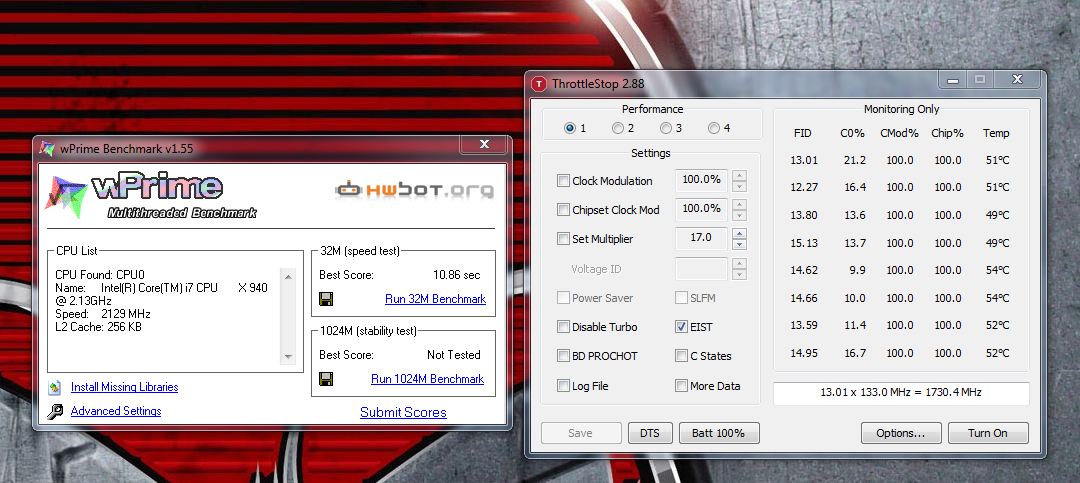Viewport: 1080px width, 483px height.
Task: Click the FID column header
Action: click(802, 134)
